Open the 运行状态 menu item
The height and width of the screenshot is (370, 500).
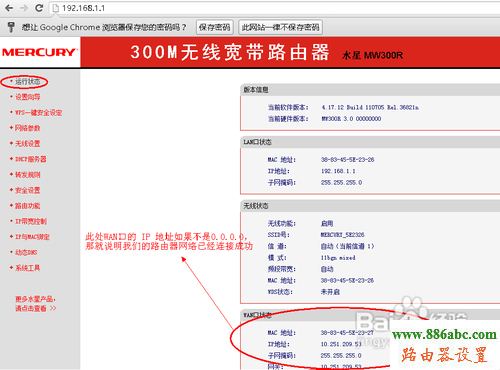[x=28, y=81]
